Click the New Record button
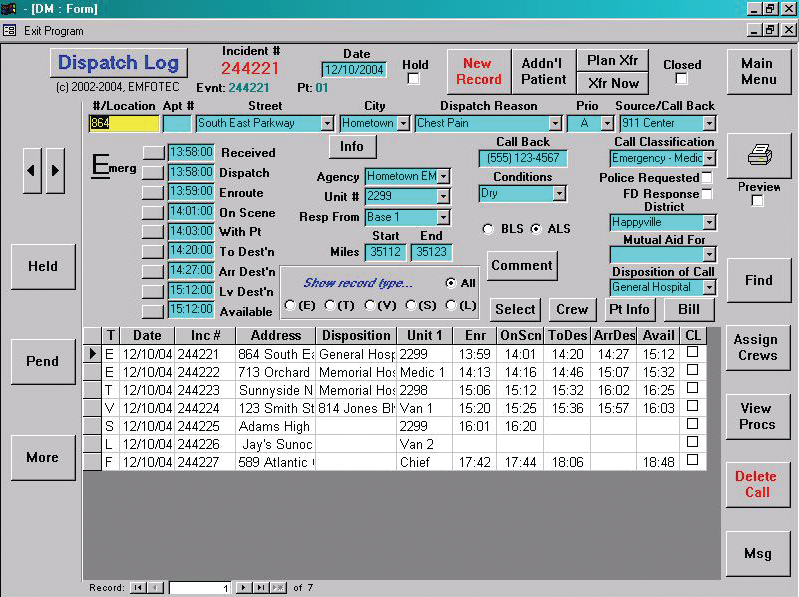 pyautogui.click(x=477, y=71)
